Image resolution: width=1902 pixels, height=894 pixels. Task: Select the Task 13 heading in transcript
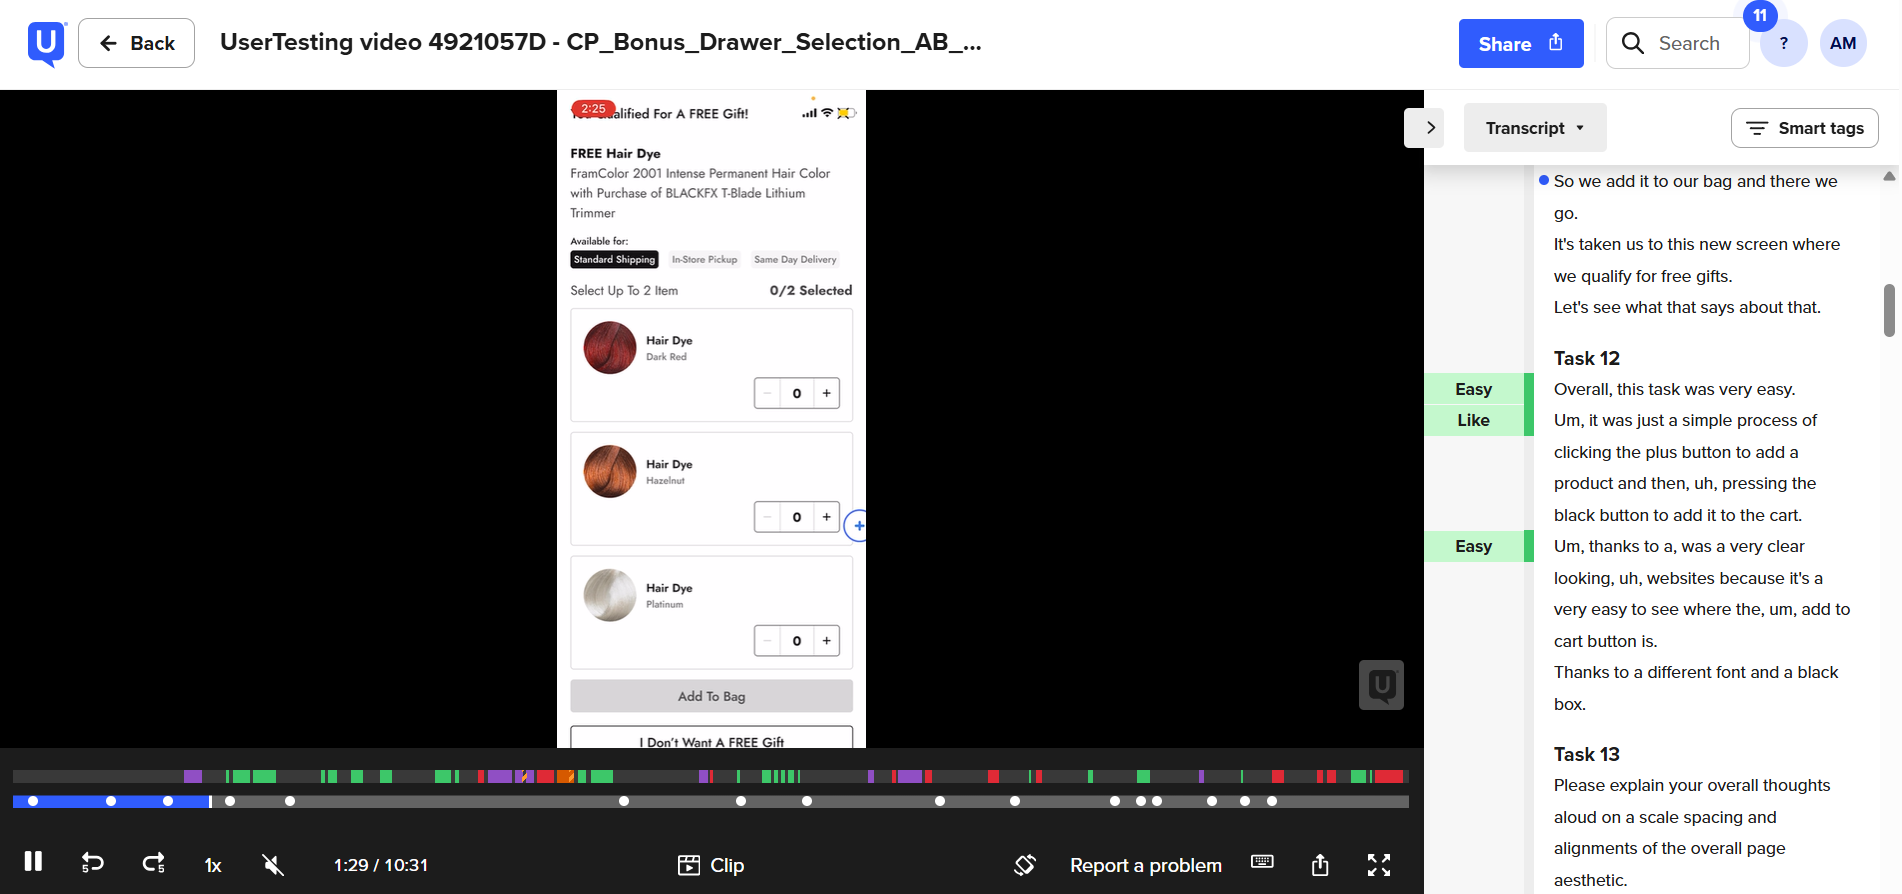[x=1587, y=754]
